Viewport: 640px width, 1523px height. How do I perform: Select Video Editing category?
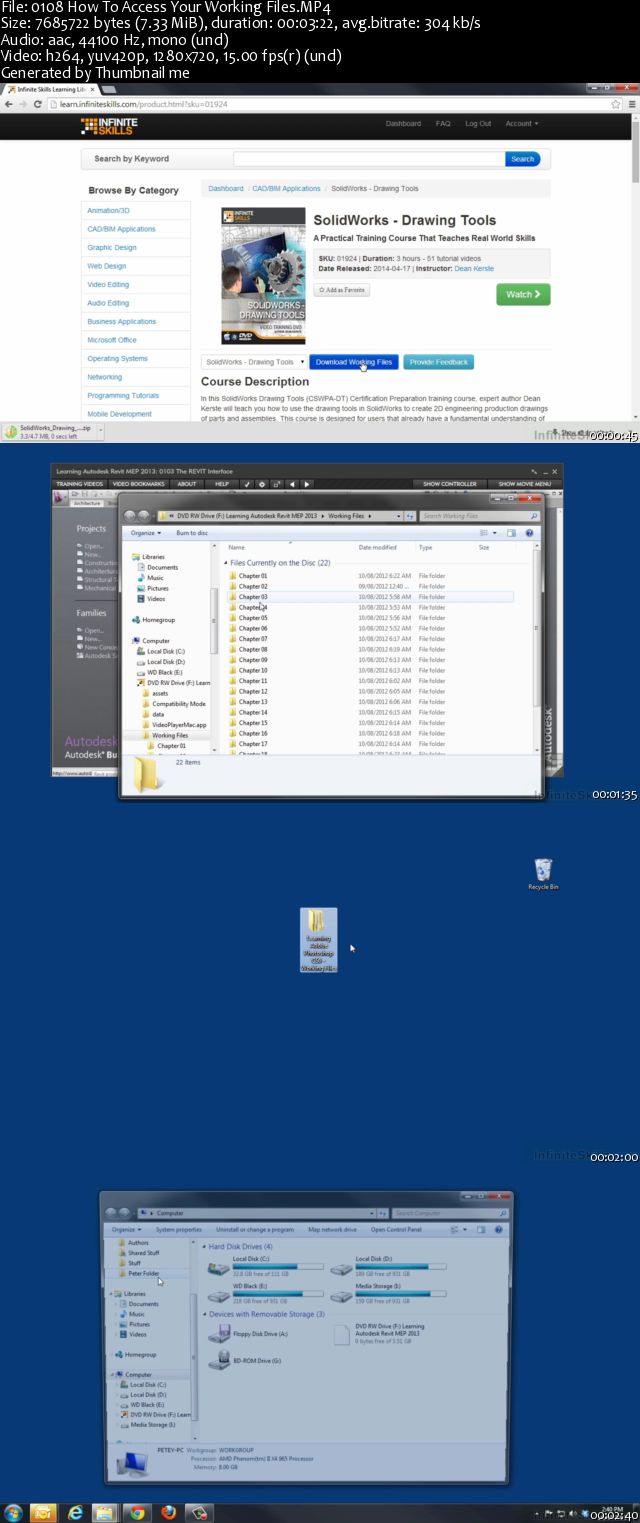pyautogui.click(x=108, y=285)
